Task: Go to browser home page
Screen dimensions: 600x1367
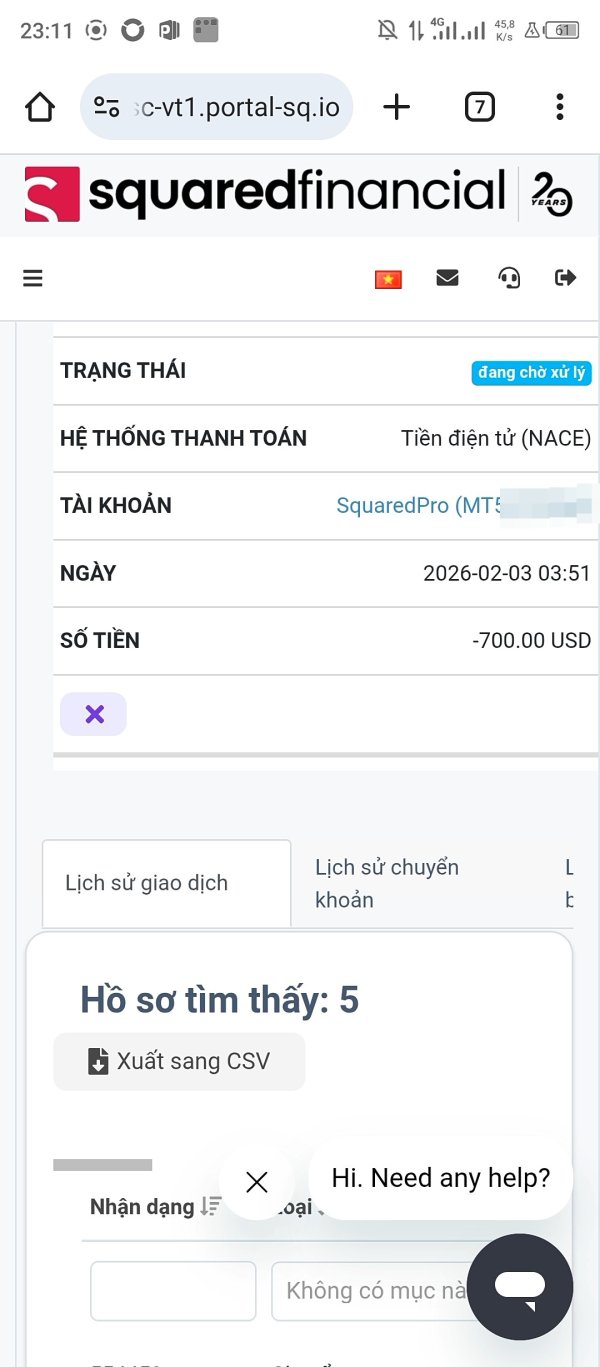Action: 40,107
